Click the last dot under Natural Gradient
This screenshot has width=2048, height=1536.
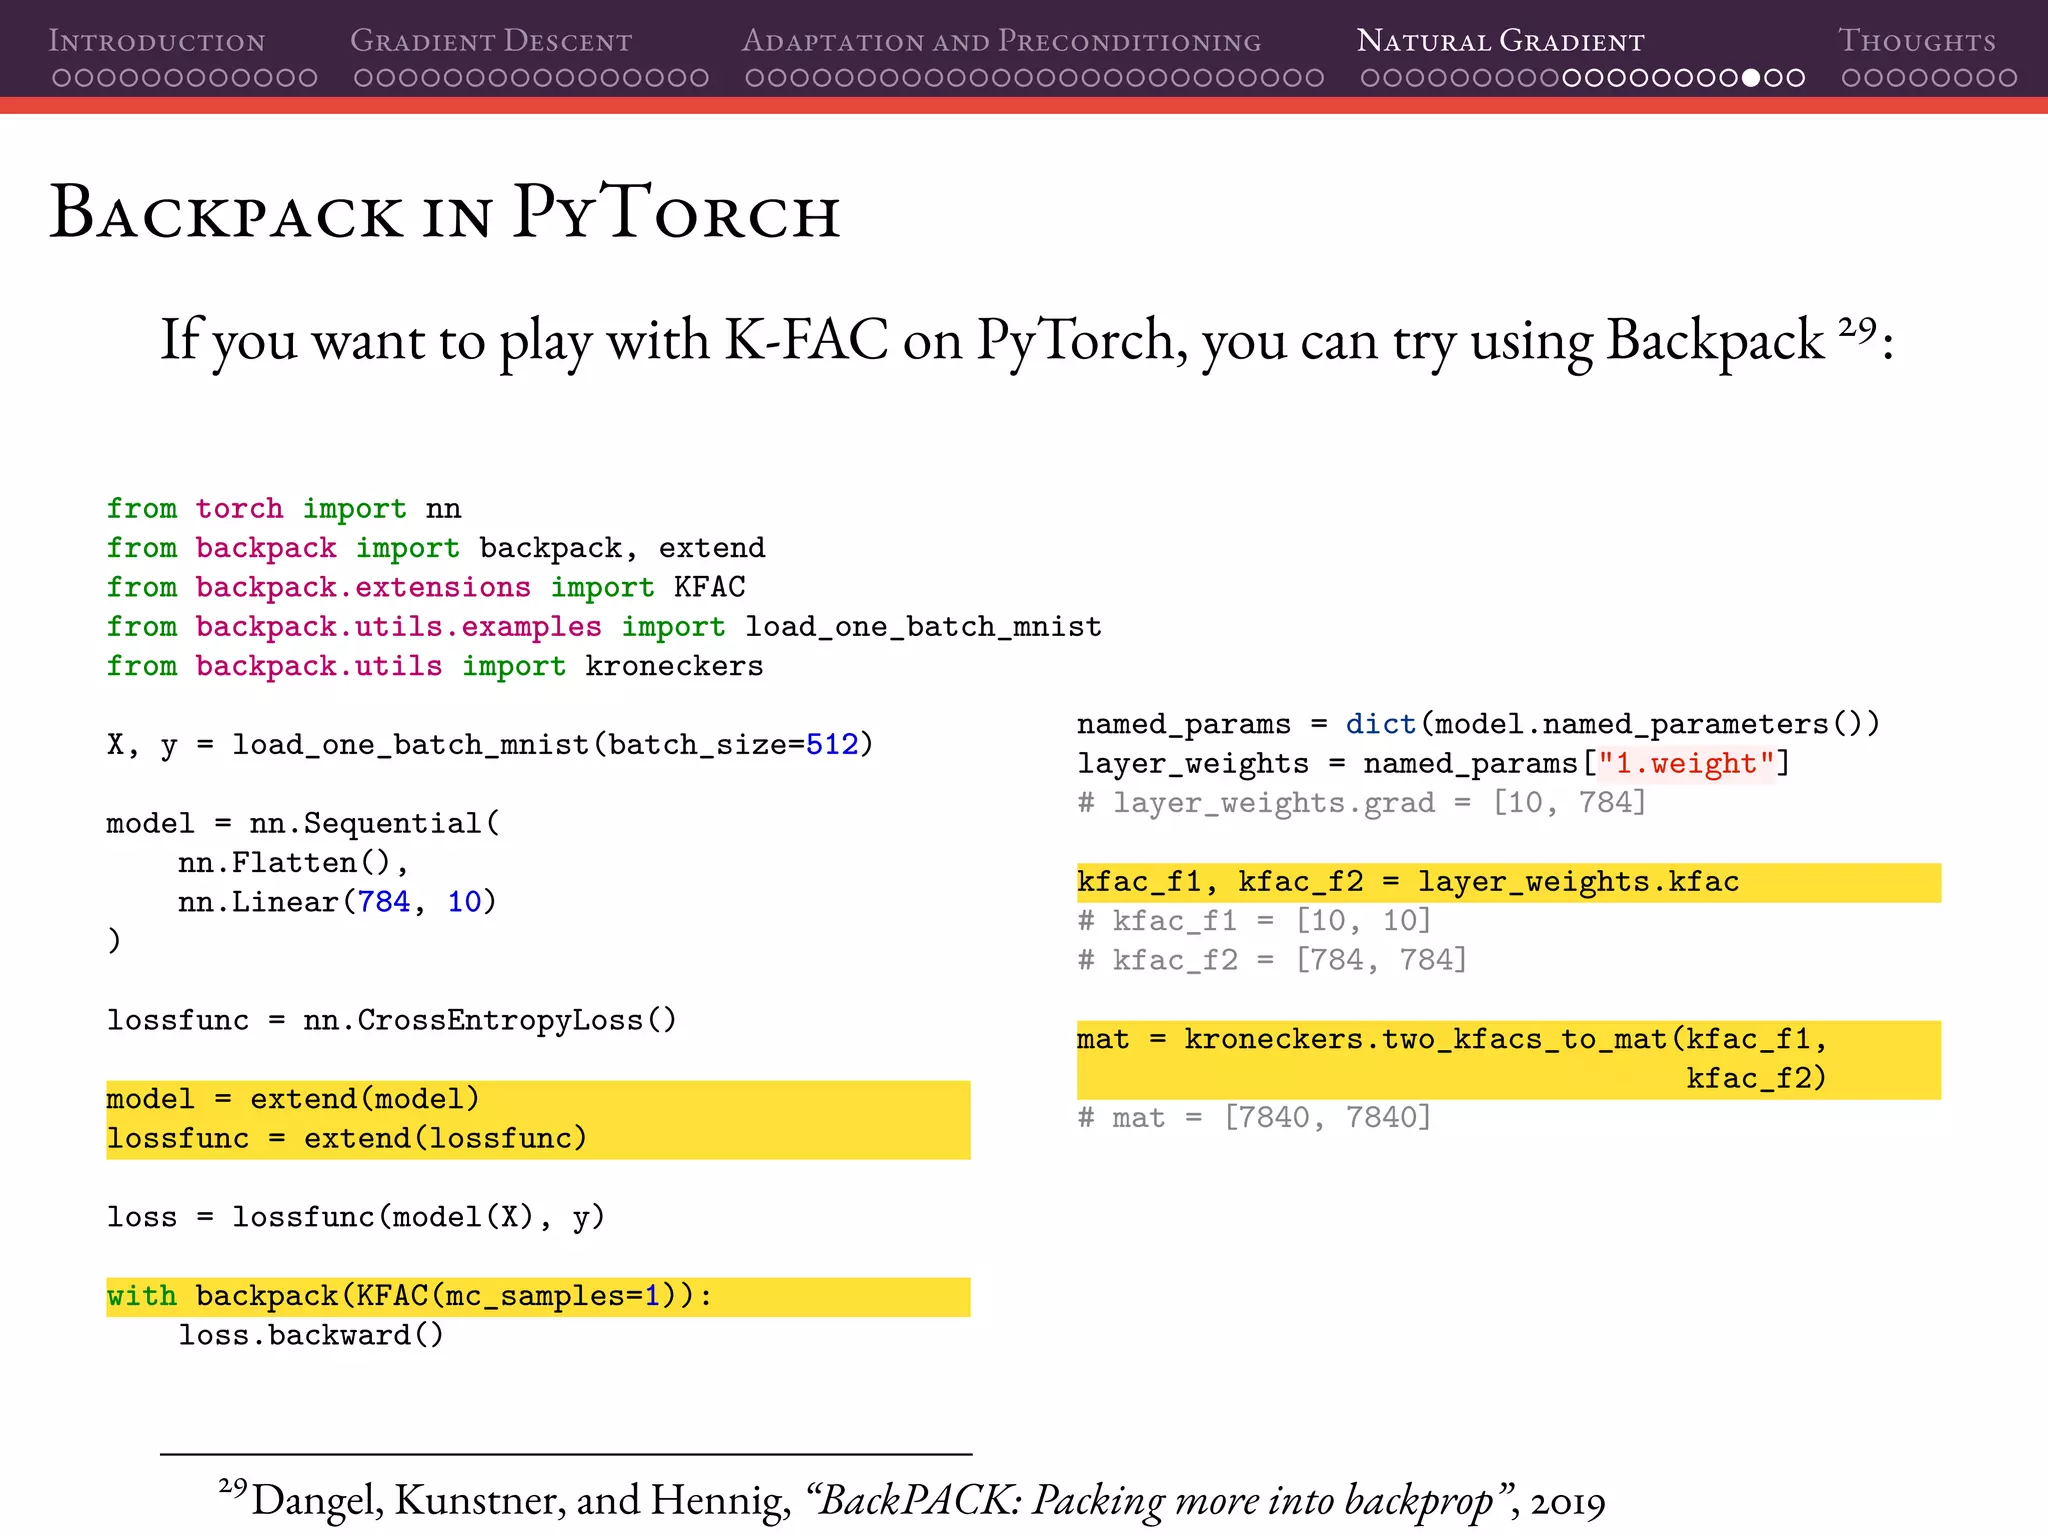1796,78
